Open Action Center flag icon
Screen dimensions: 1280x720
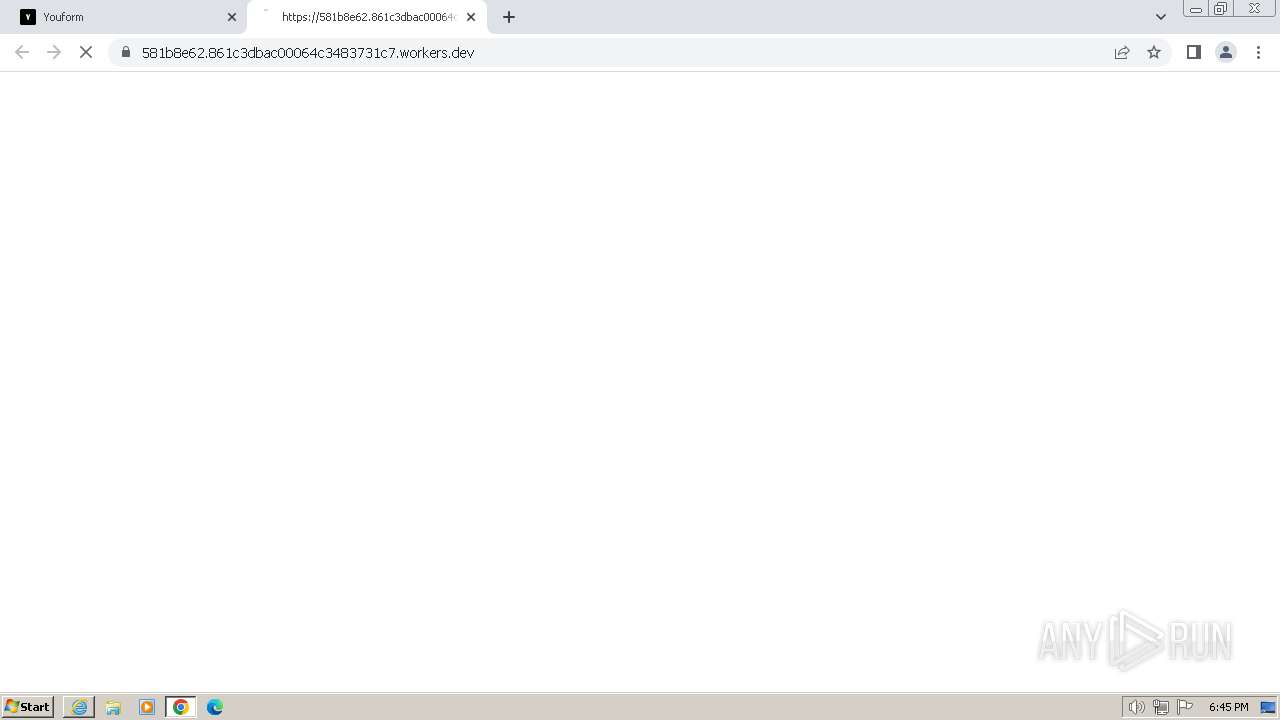tap(1185, 707)
